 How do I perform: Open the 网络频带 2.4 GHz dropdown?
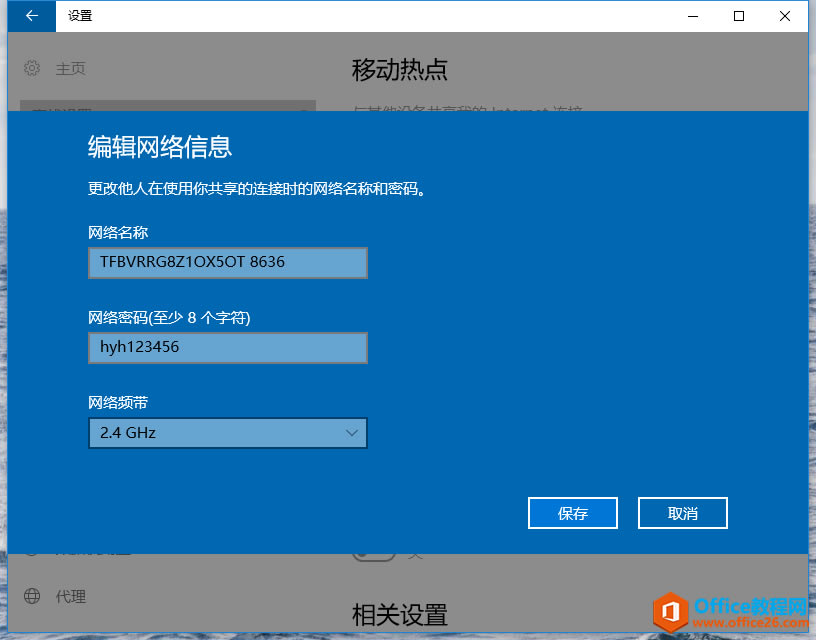(x=228, y=433)
